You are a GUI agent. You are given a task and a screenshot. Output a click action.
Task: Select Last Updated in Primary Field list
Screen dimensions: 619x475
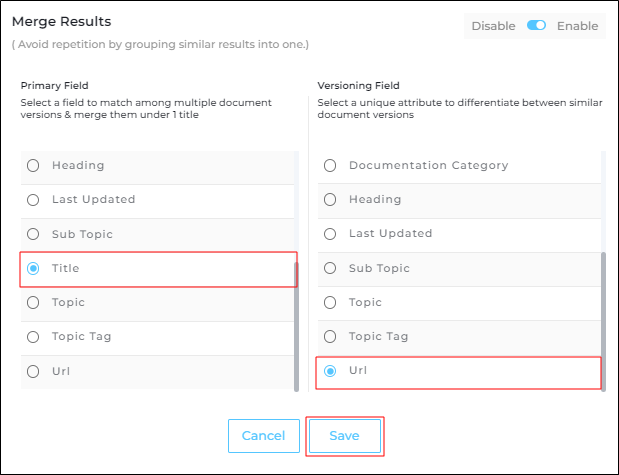tap(34, 200)
